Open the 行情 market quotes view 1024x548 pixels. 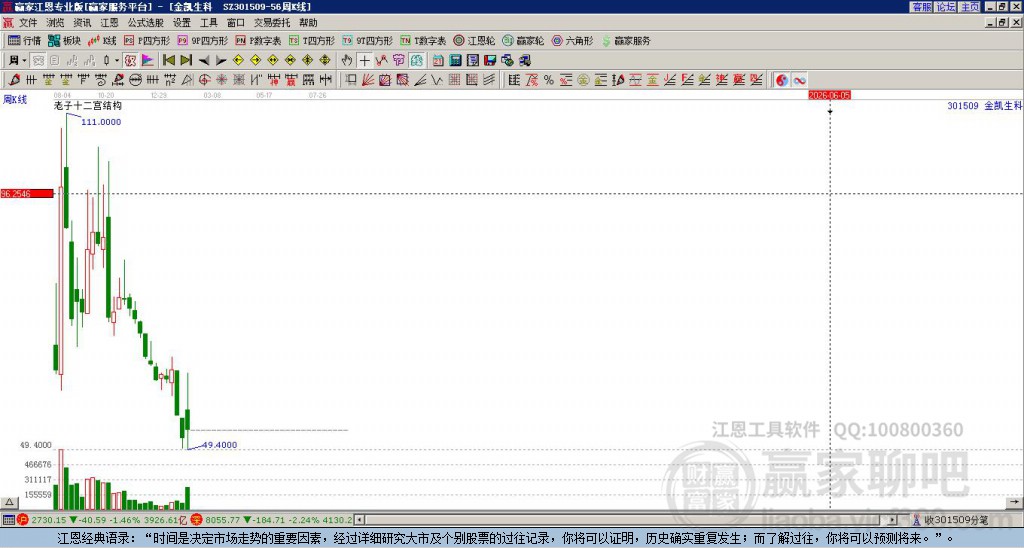click(x=24, y=40)
